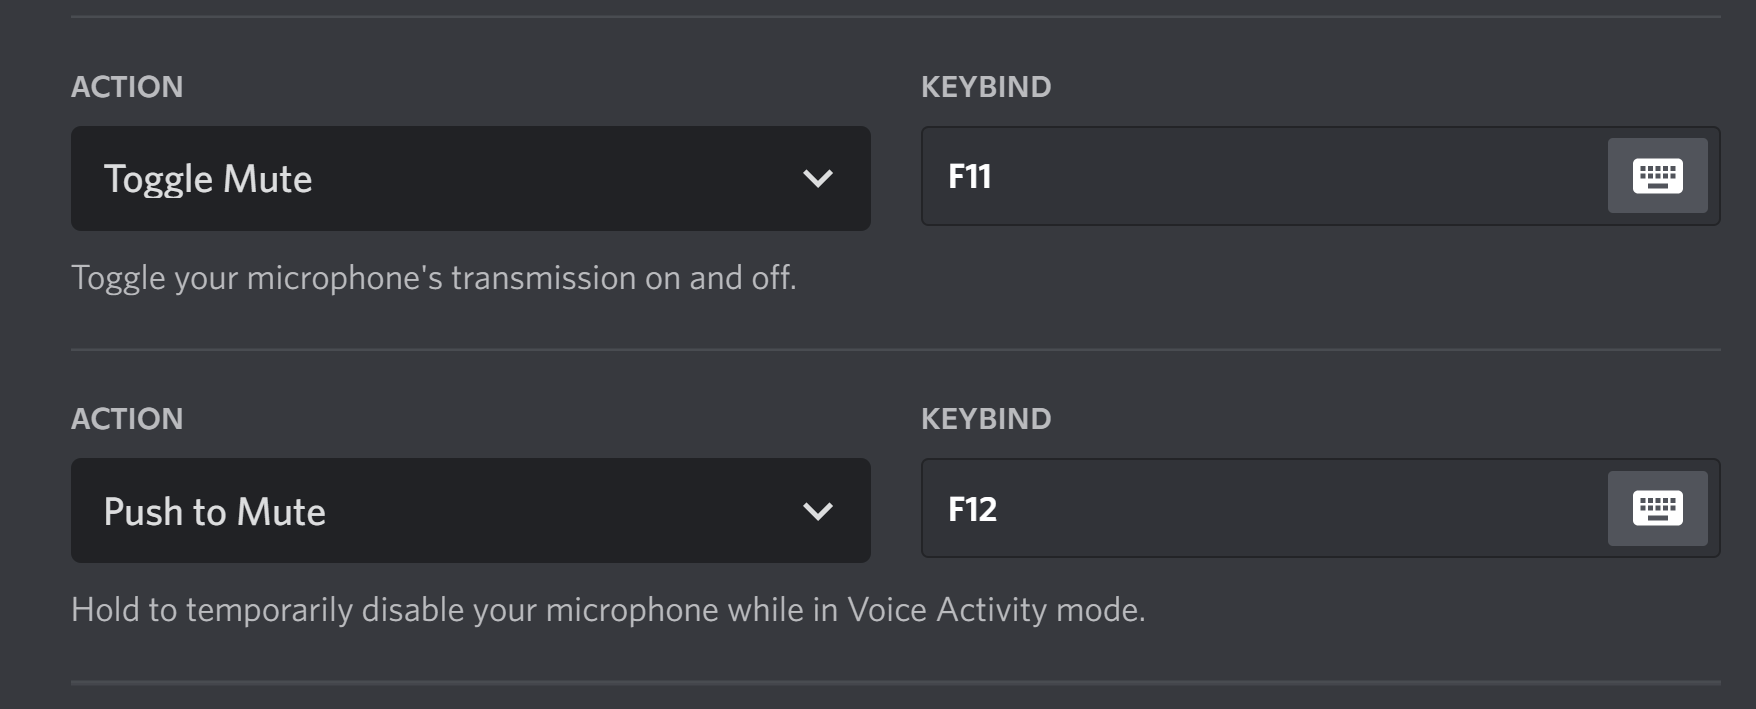Click the keyboard icon beside F11 keybind
This screenshot has height=709, width=1756.
tap(1657, 176)
